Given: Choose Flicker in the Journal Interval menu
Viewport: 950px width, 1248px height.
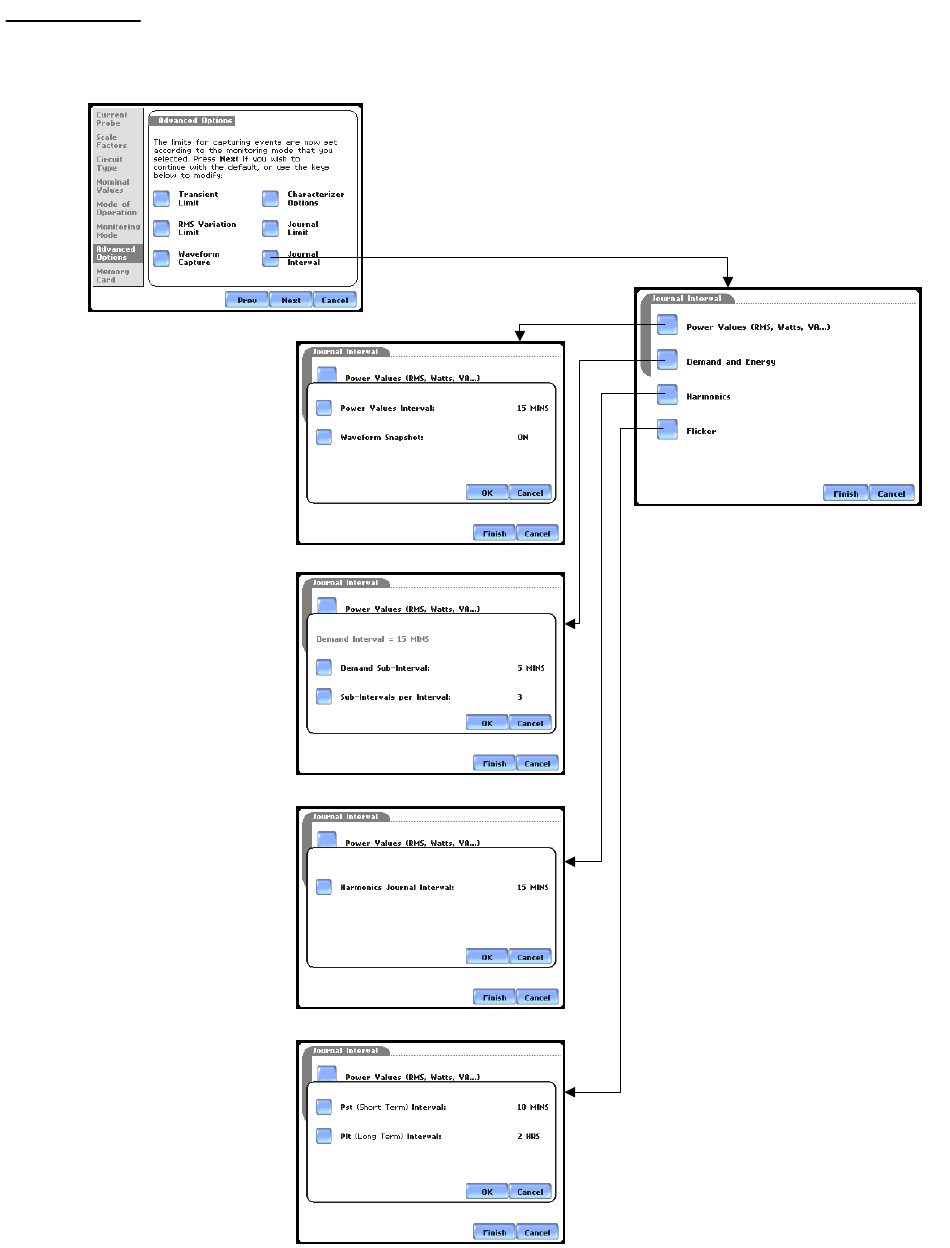Looking at the screenshot, I should [x=667, y=430].
